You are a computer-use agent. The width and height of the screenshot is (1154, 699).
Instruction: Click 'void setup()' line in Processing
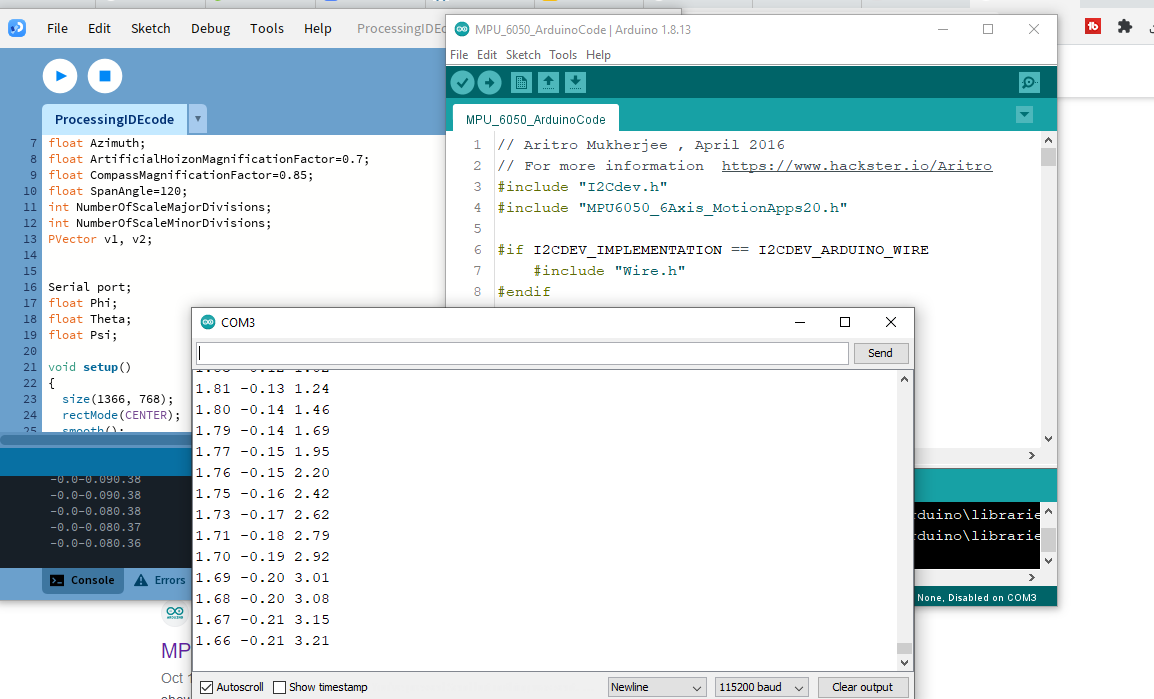pos(90,367)
